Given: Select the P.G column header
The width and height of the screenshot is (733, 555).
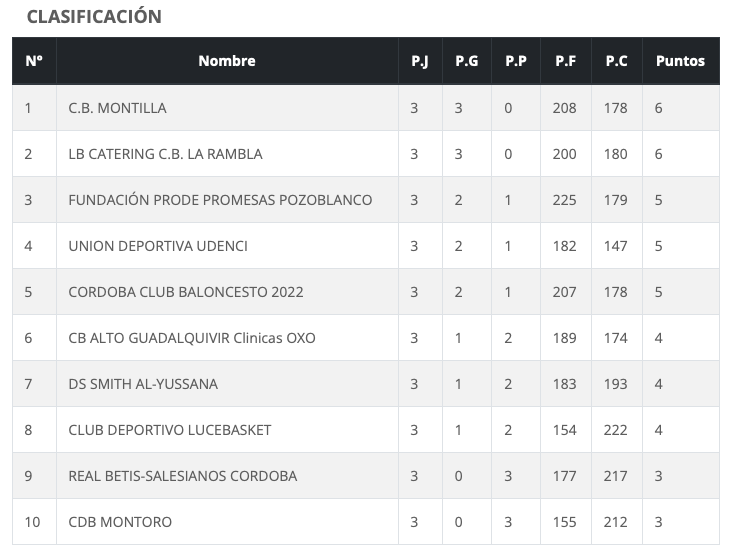Looking at the screenshot, I should 467,61.
